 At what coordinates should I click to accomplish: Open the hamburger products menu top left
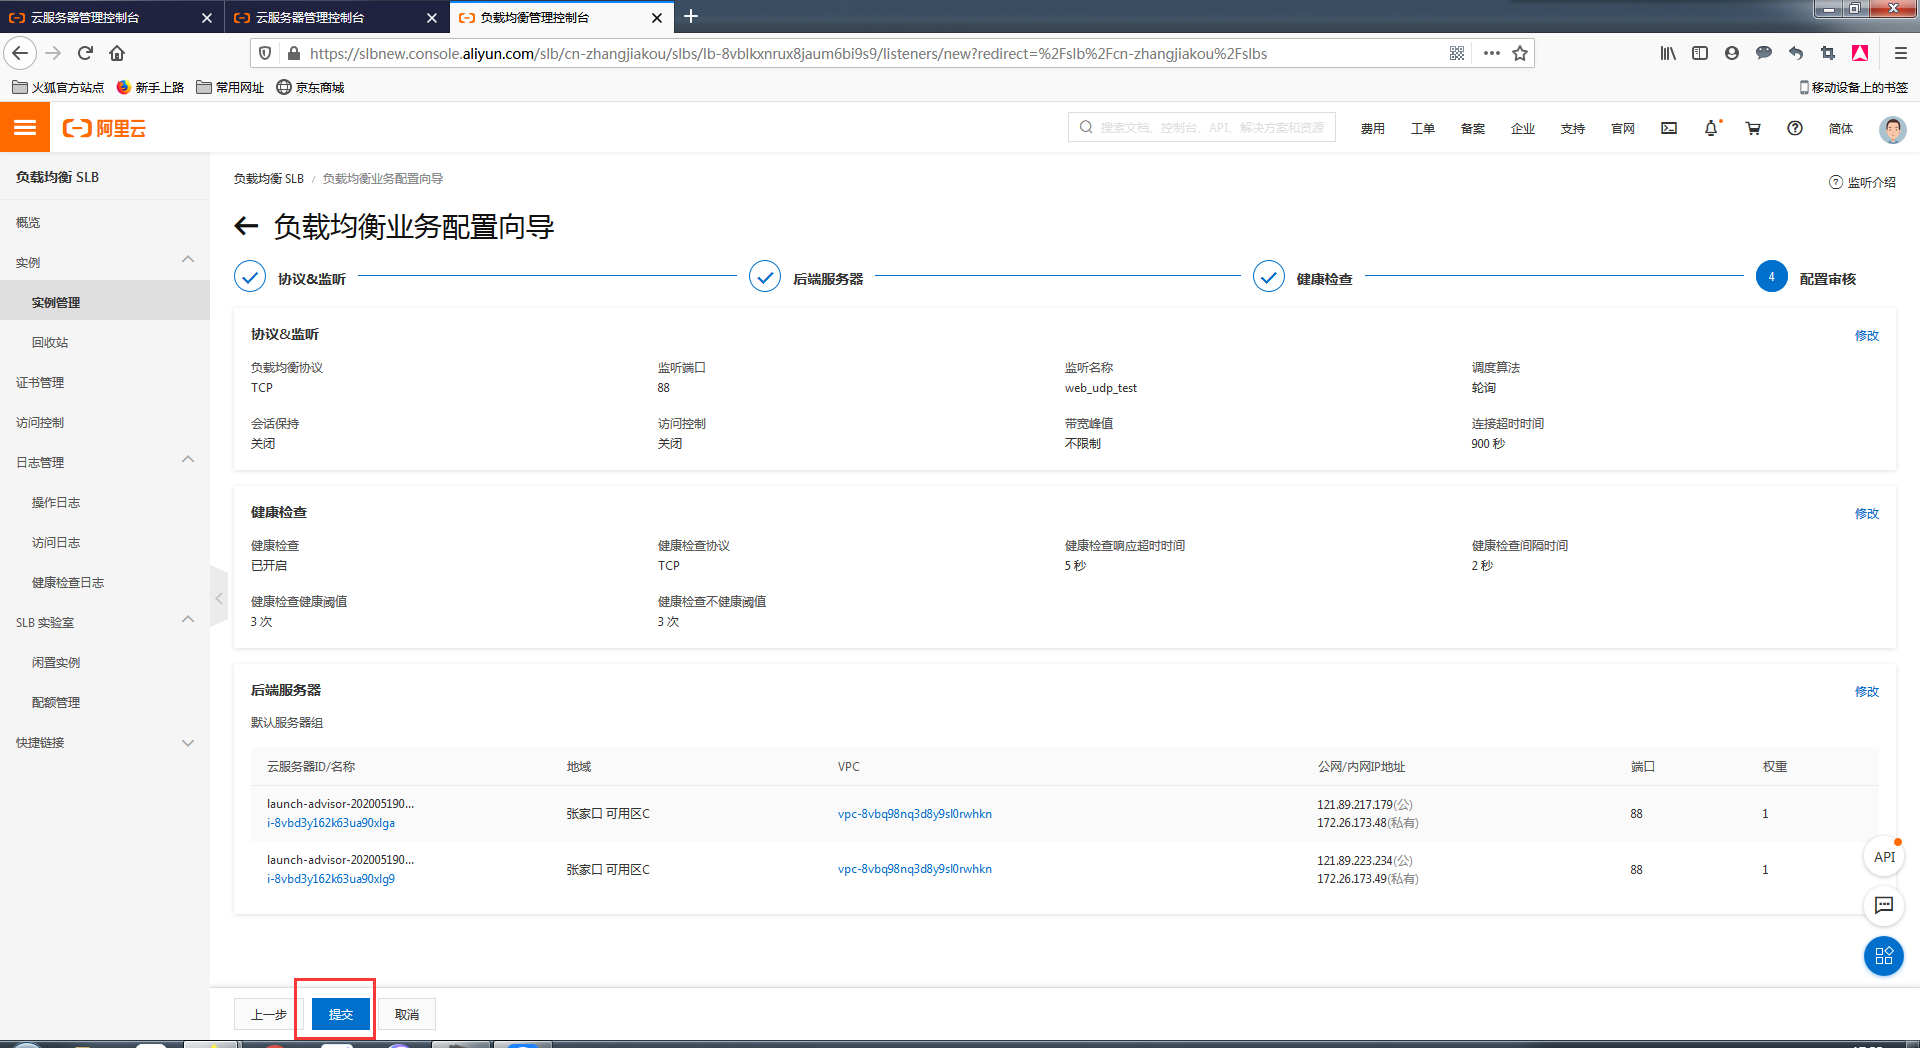point(24,127)
